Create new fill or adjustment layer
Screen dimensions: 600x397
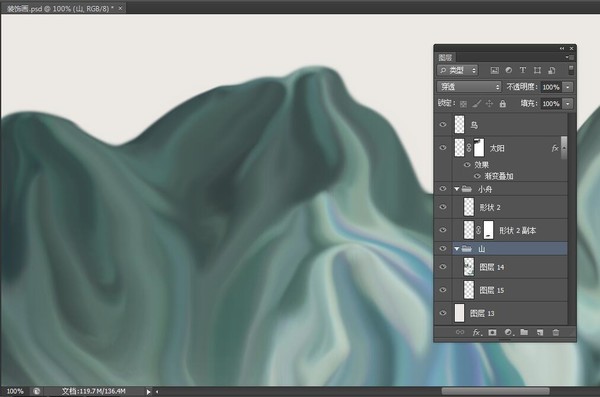[x=509, y=332]
